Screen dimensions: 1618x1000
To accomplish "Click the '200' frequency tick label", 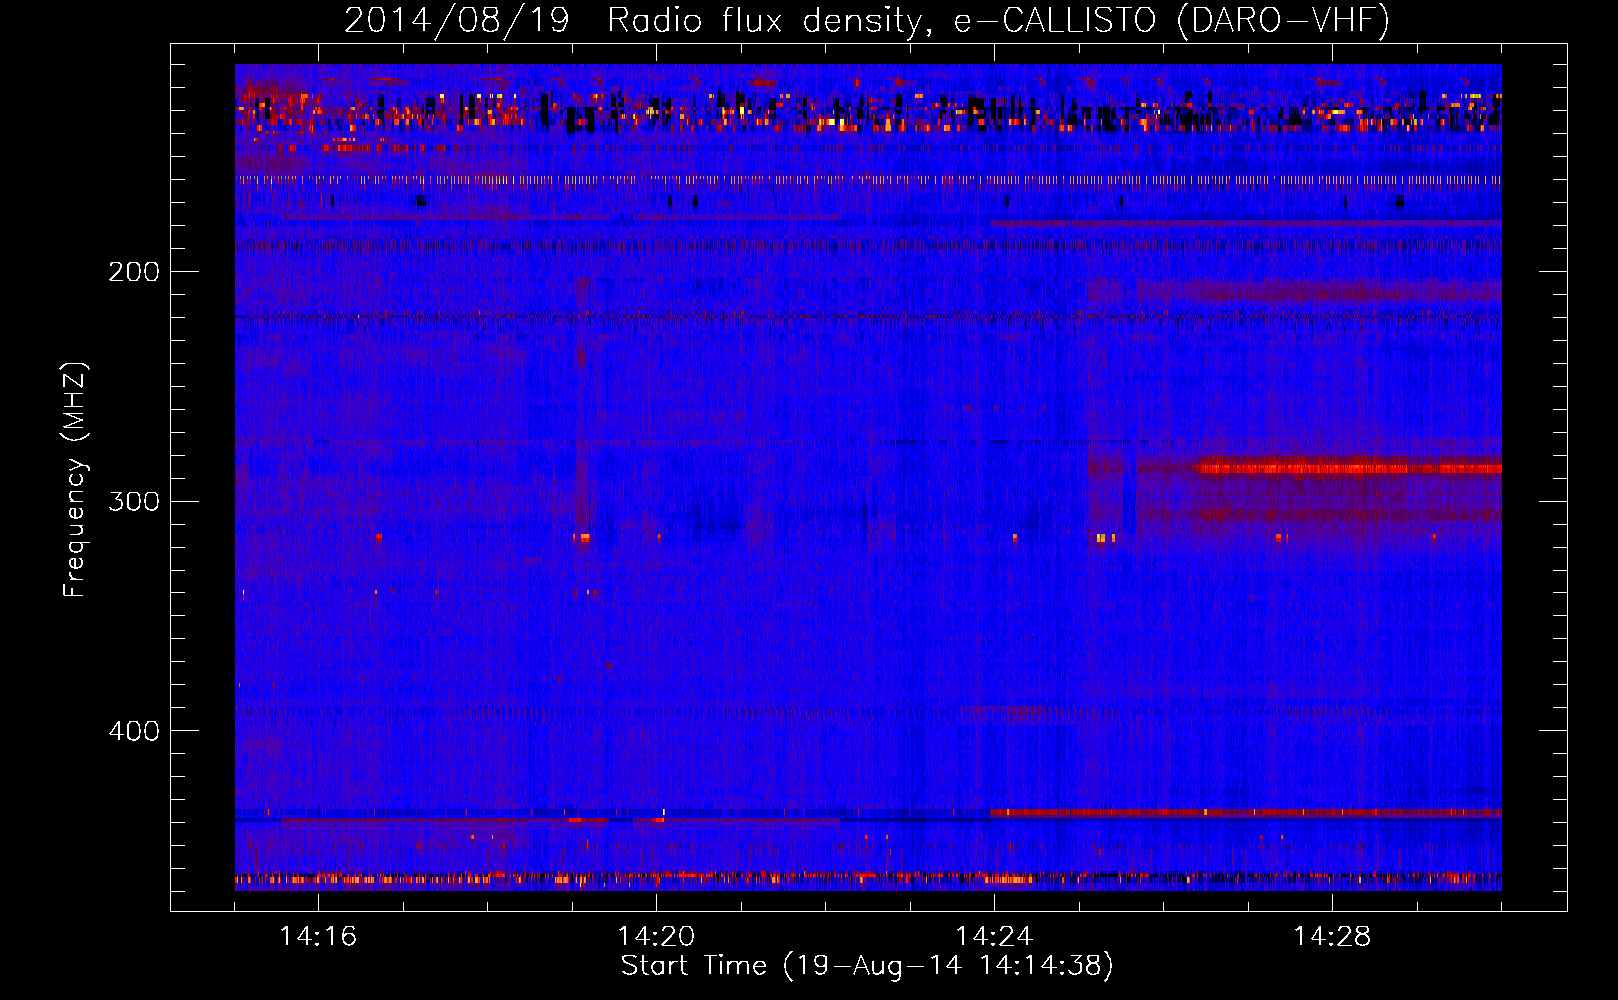I will tap(134, 272).
